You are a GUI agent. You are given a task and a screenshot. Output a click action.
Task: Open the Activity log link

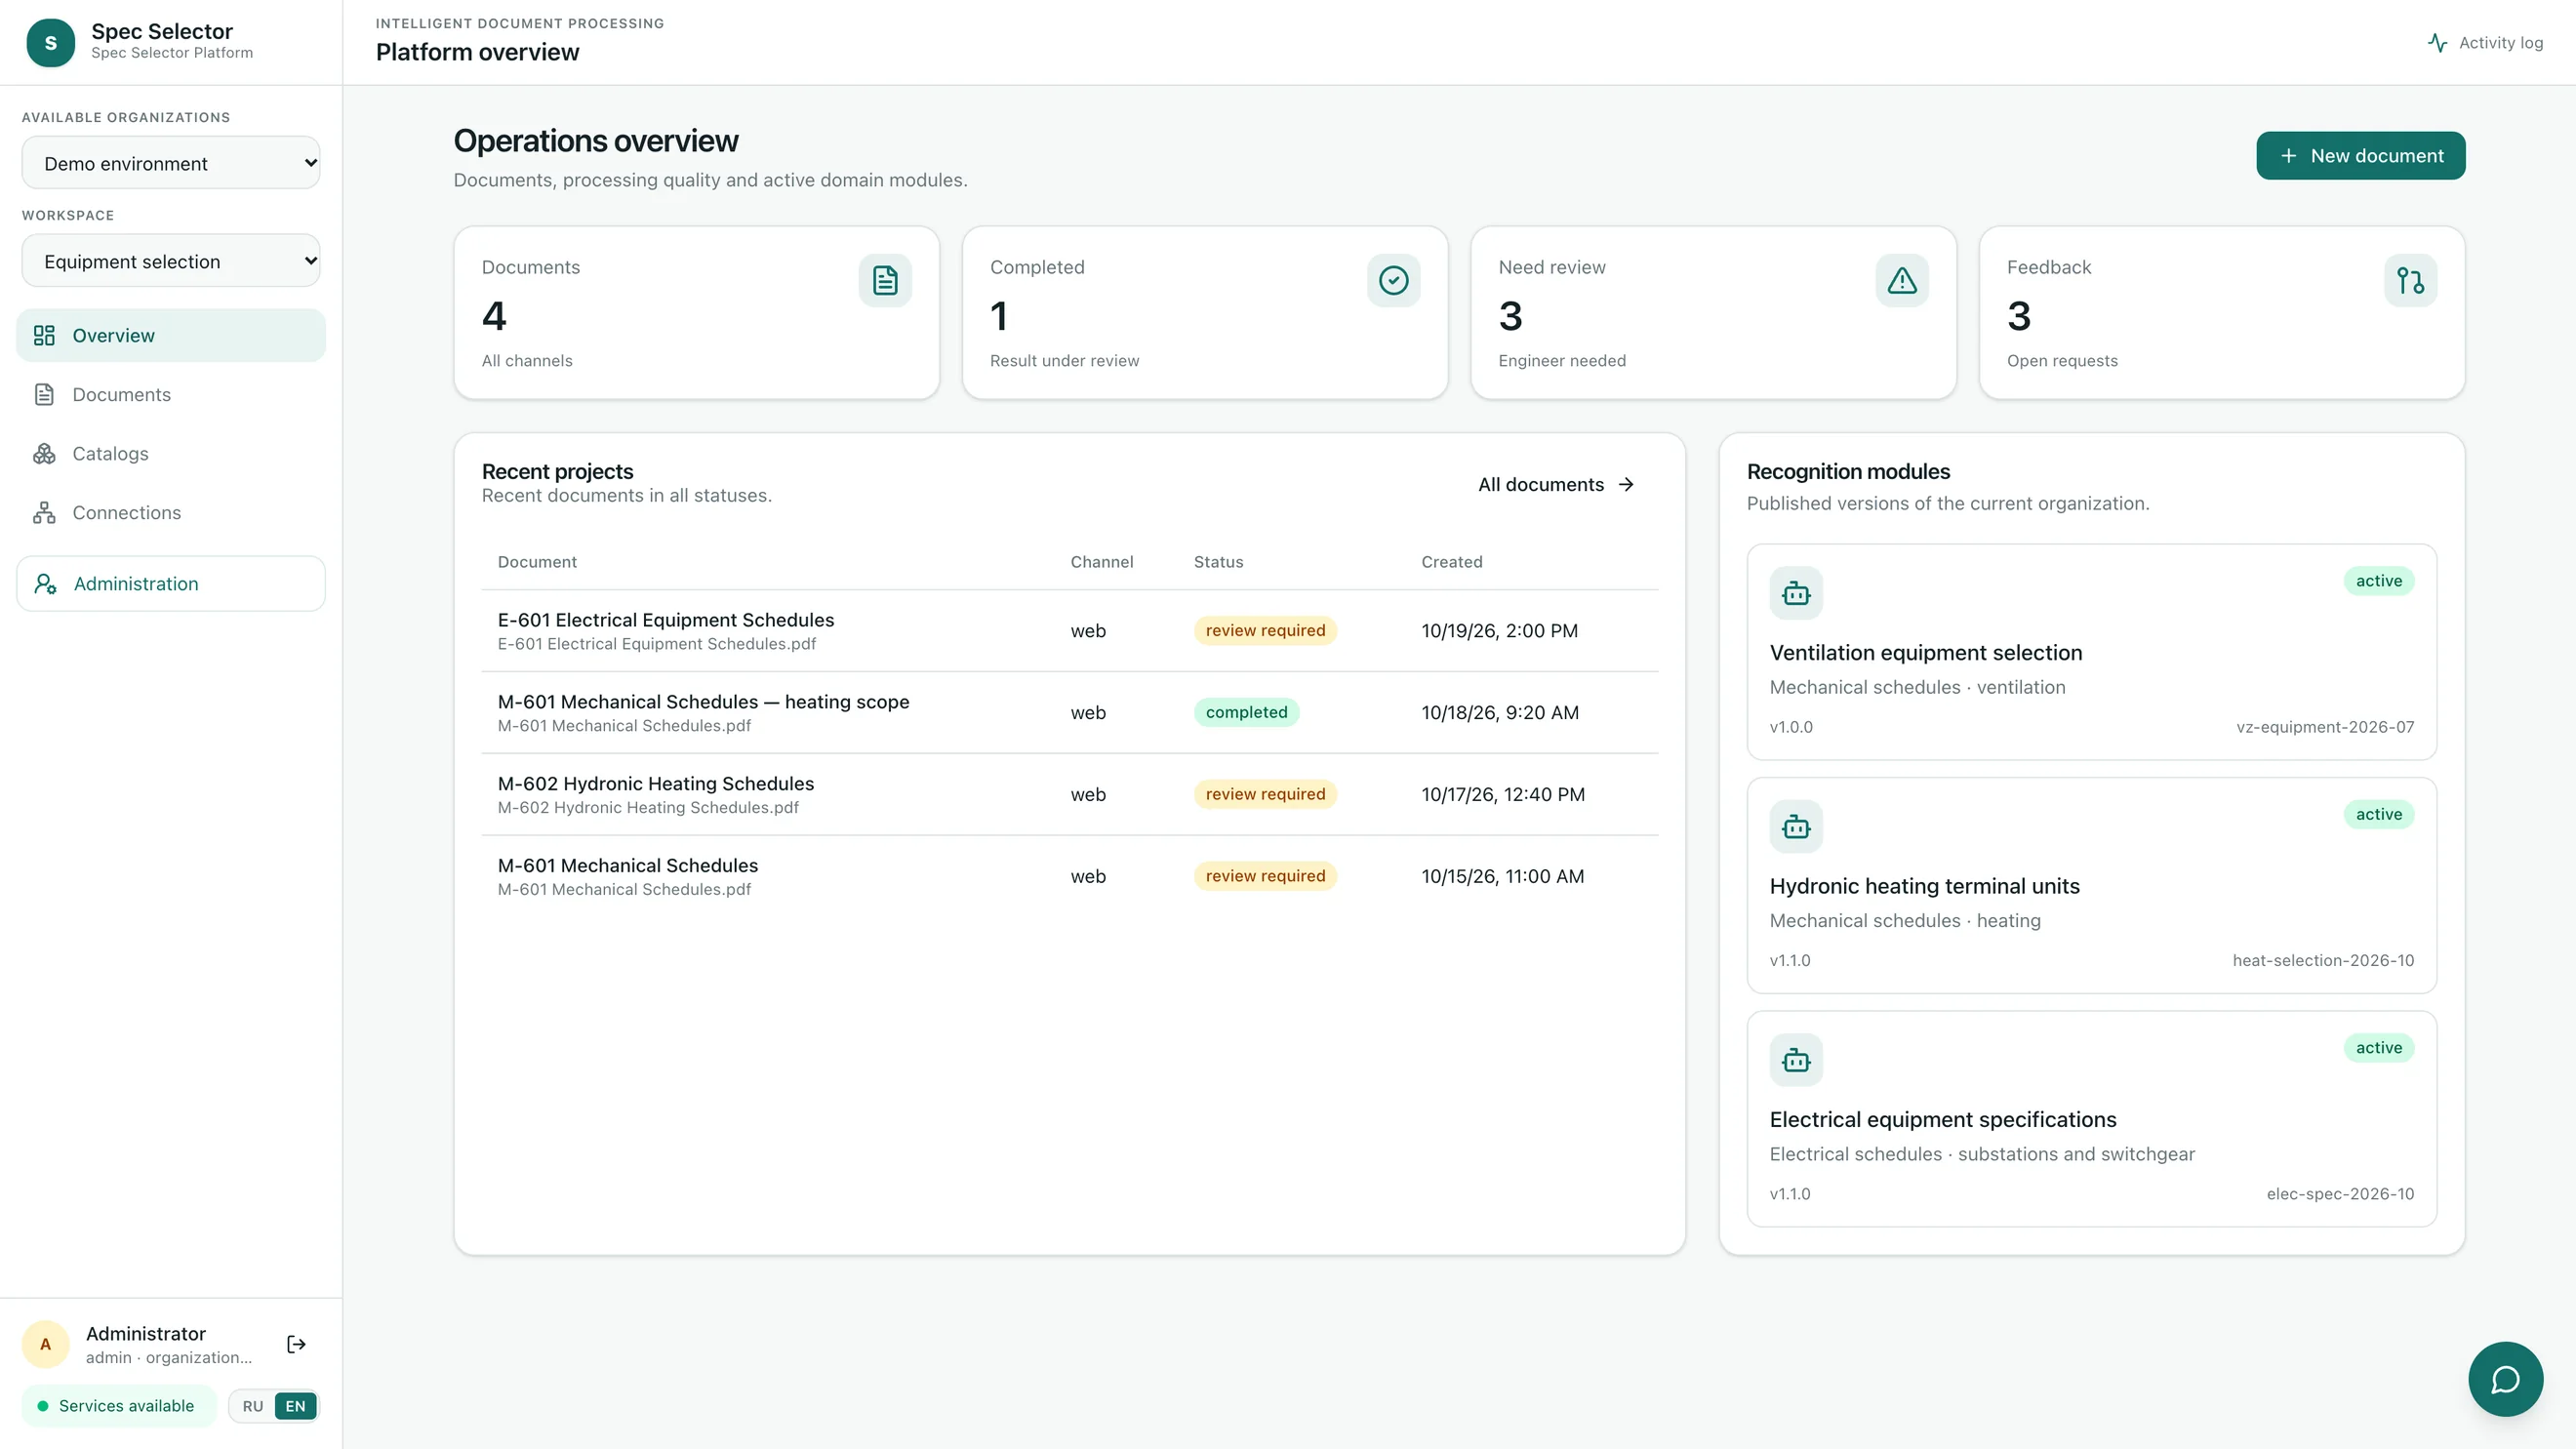tap(2485, 43)
